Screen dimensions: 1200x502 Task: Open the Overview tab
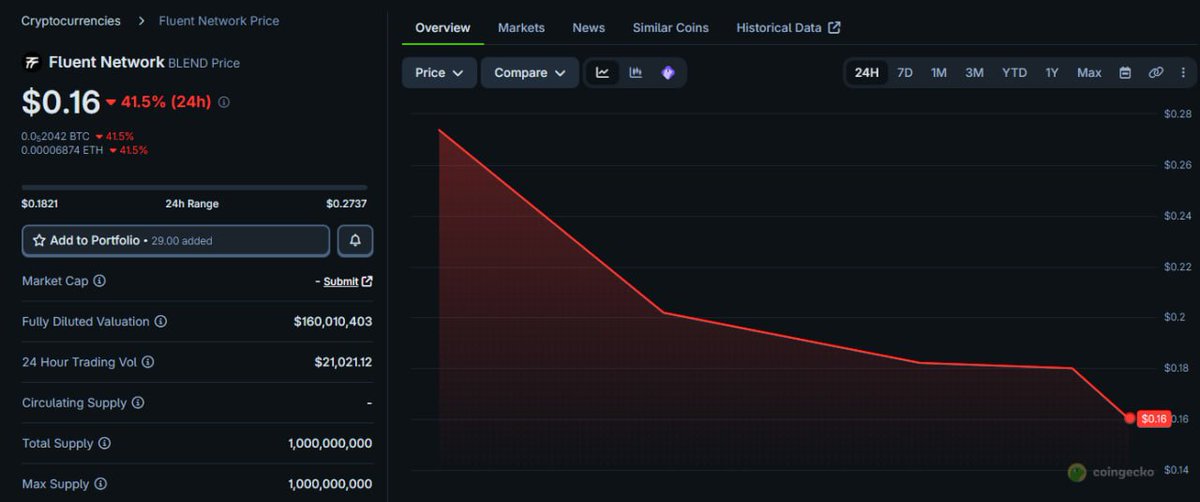(443, 28)
